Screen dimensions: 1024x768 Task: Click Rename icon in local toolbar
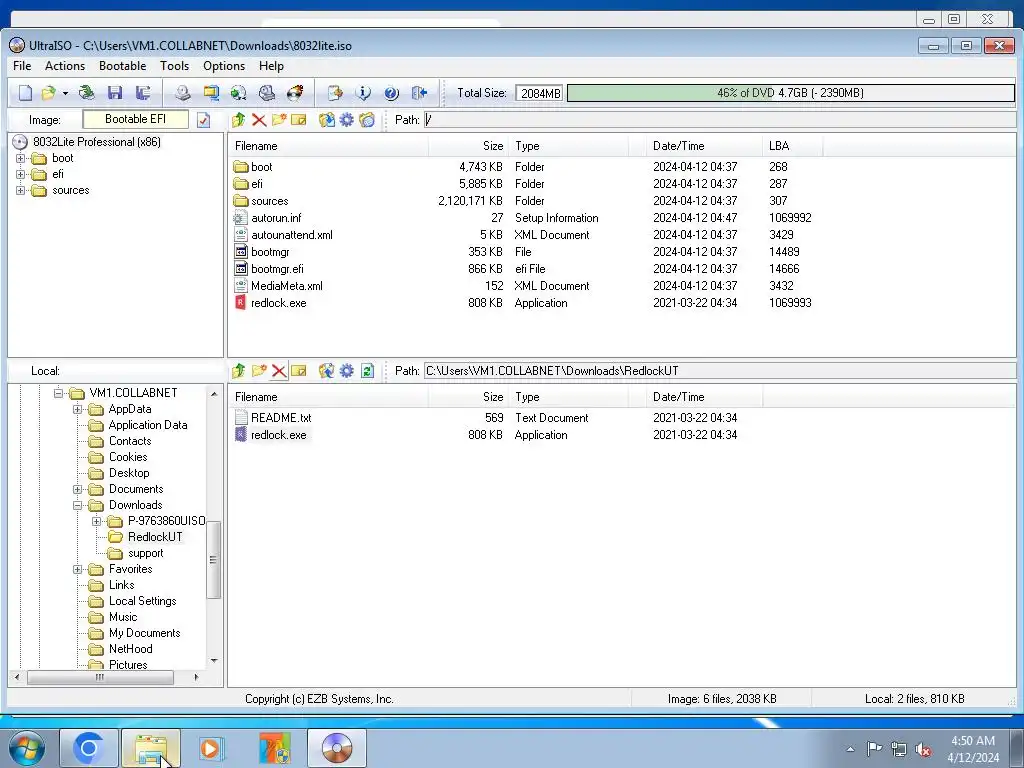tap(299, 371)
